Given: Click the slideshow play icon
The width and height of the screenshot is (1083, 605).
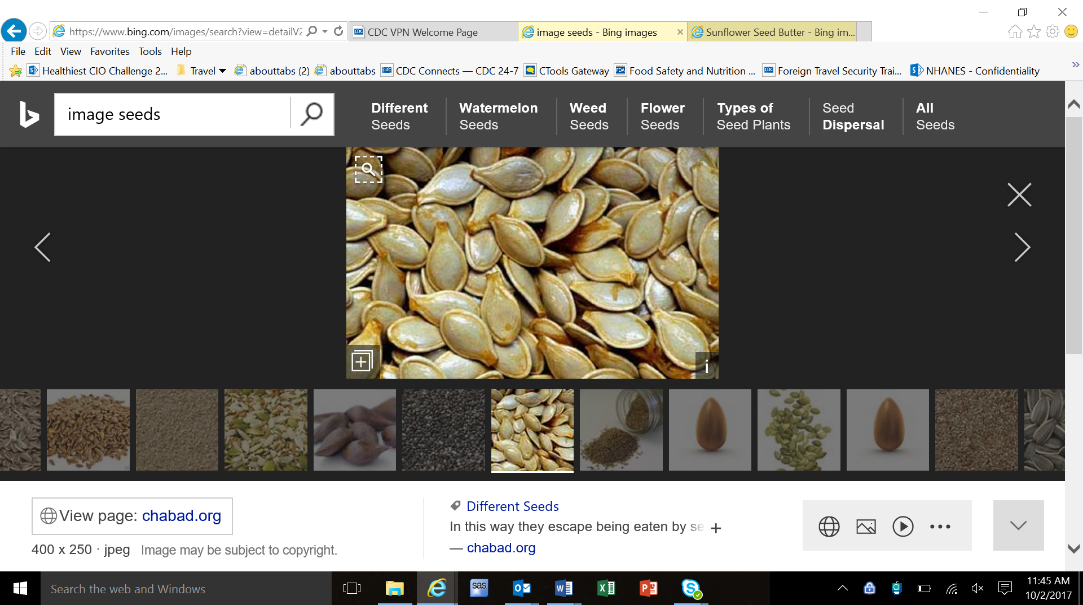Looking at the screenshot, I should pyautogui.click(x=903, y=526).
